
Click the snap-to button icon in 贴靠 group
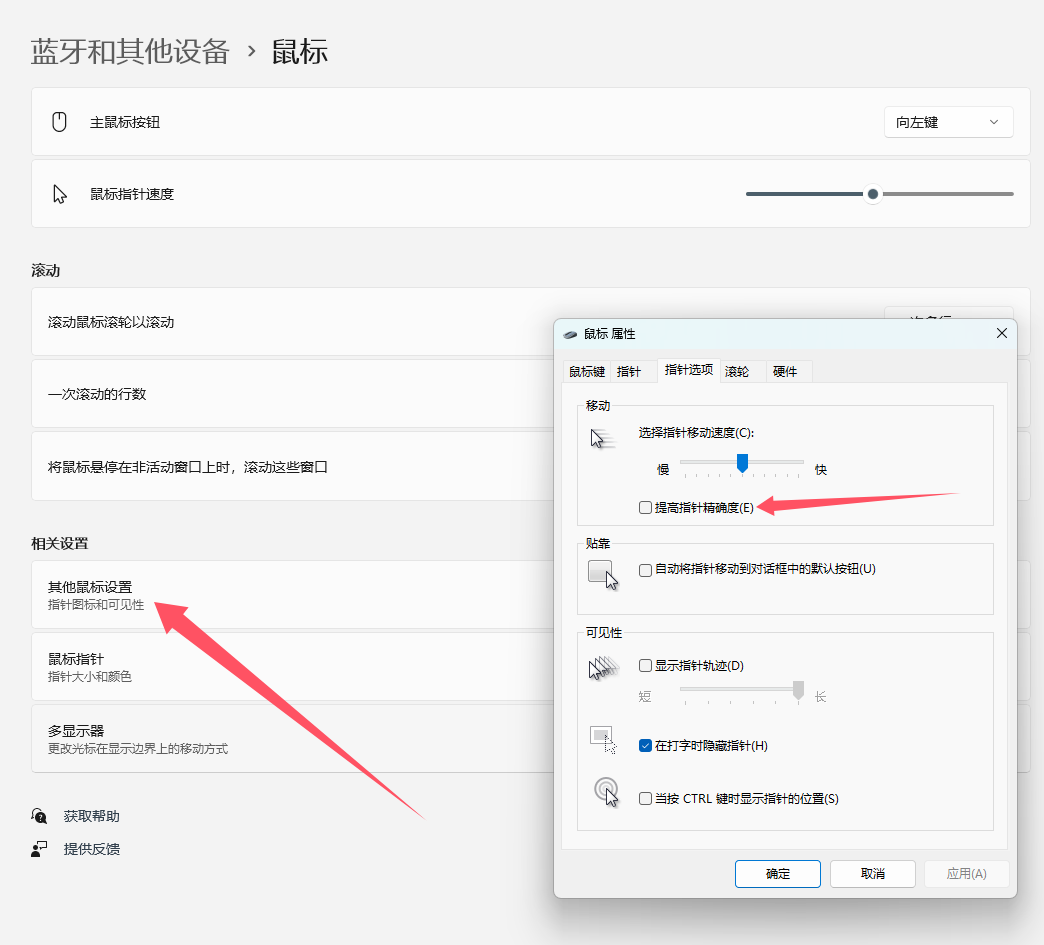click(603, 575)
